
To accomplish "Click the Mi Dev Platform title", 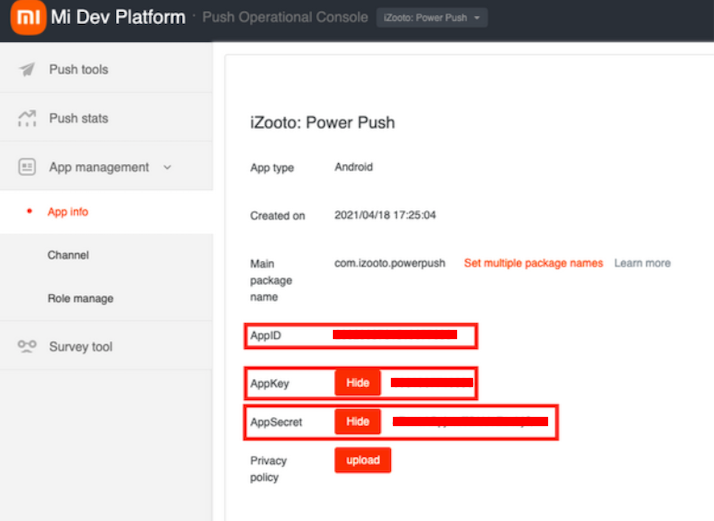I will pos(118,17).
